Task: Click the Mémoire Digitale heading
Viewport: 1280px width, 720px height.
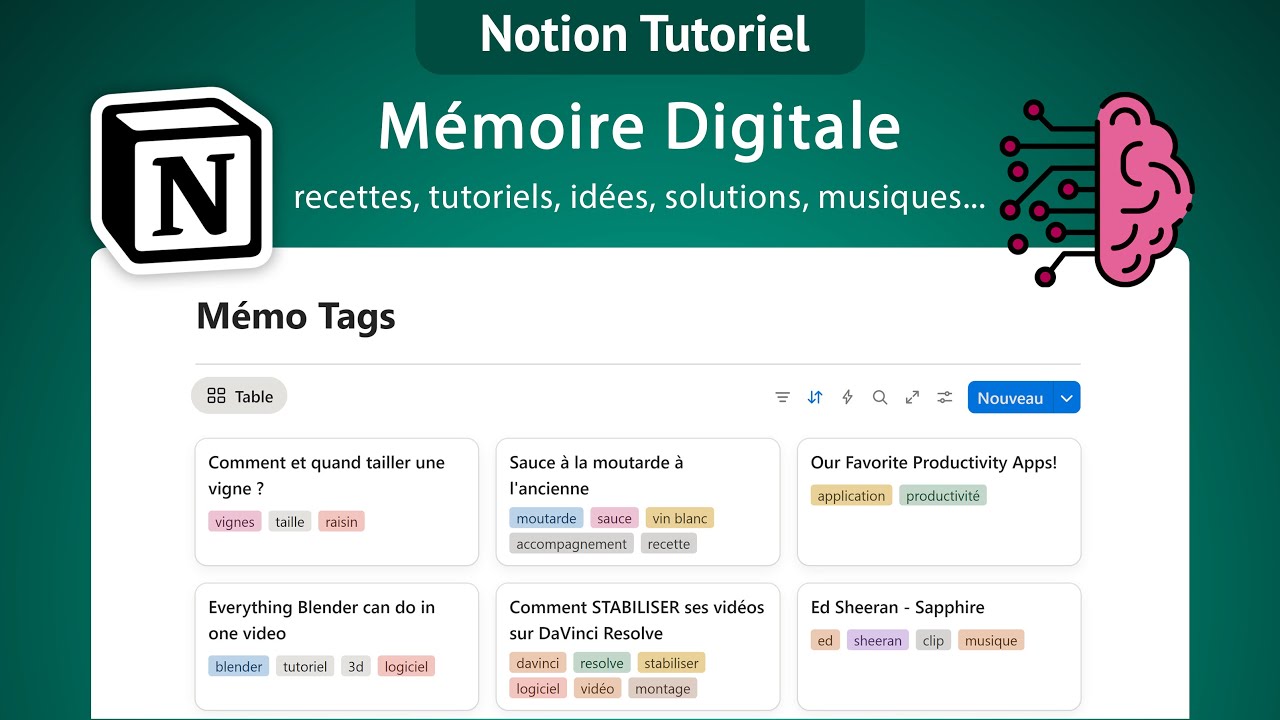Action: point(640,127)
